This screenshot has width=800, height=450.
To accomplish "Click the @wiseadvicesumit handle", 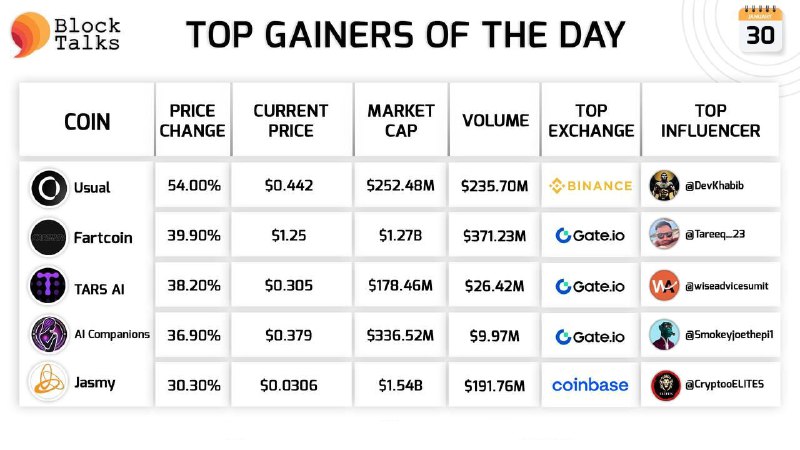I will tap(727, 286).
